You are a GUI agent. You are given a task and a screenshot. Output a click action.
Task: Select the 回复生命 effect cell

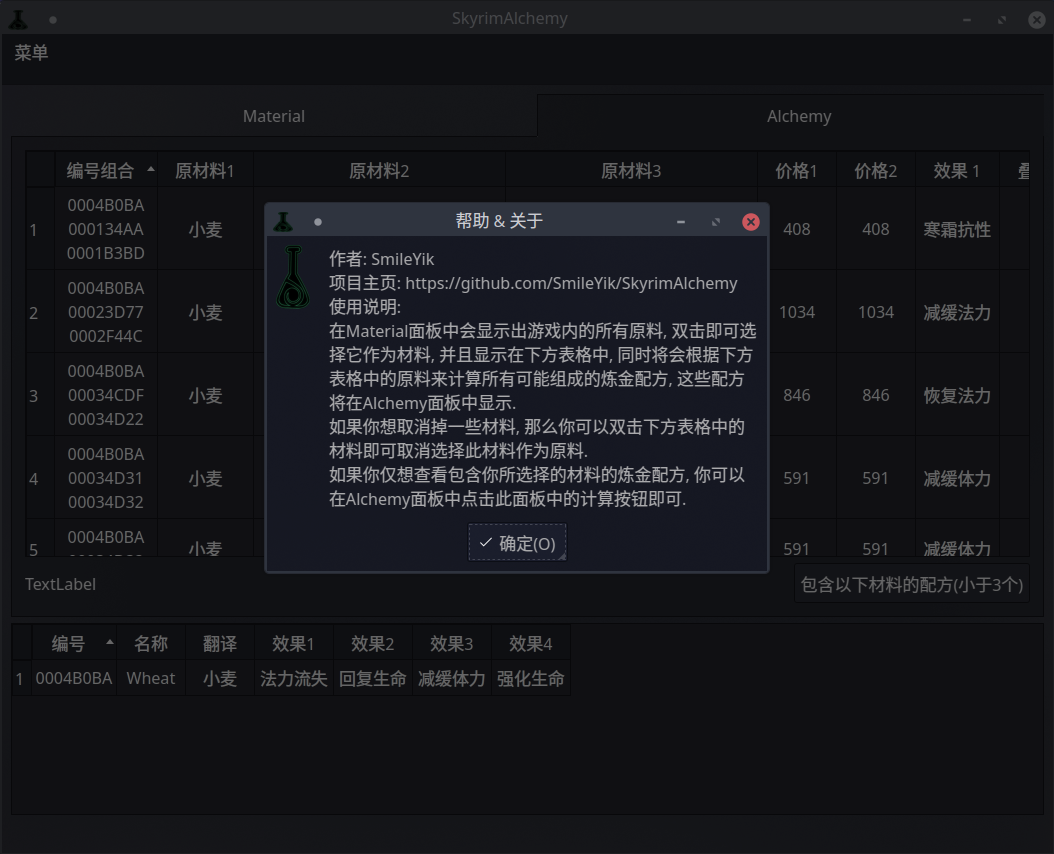372,678
